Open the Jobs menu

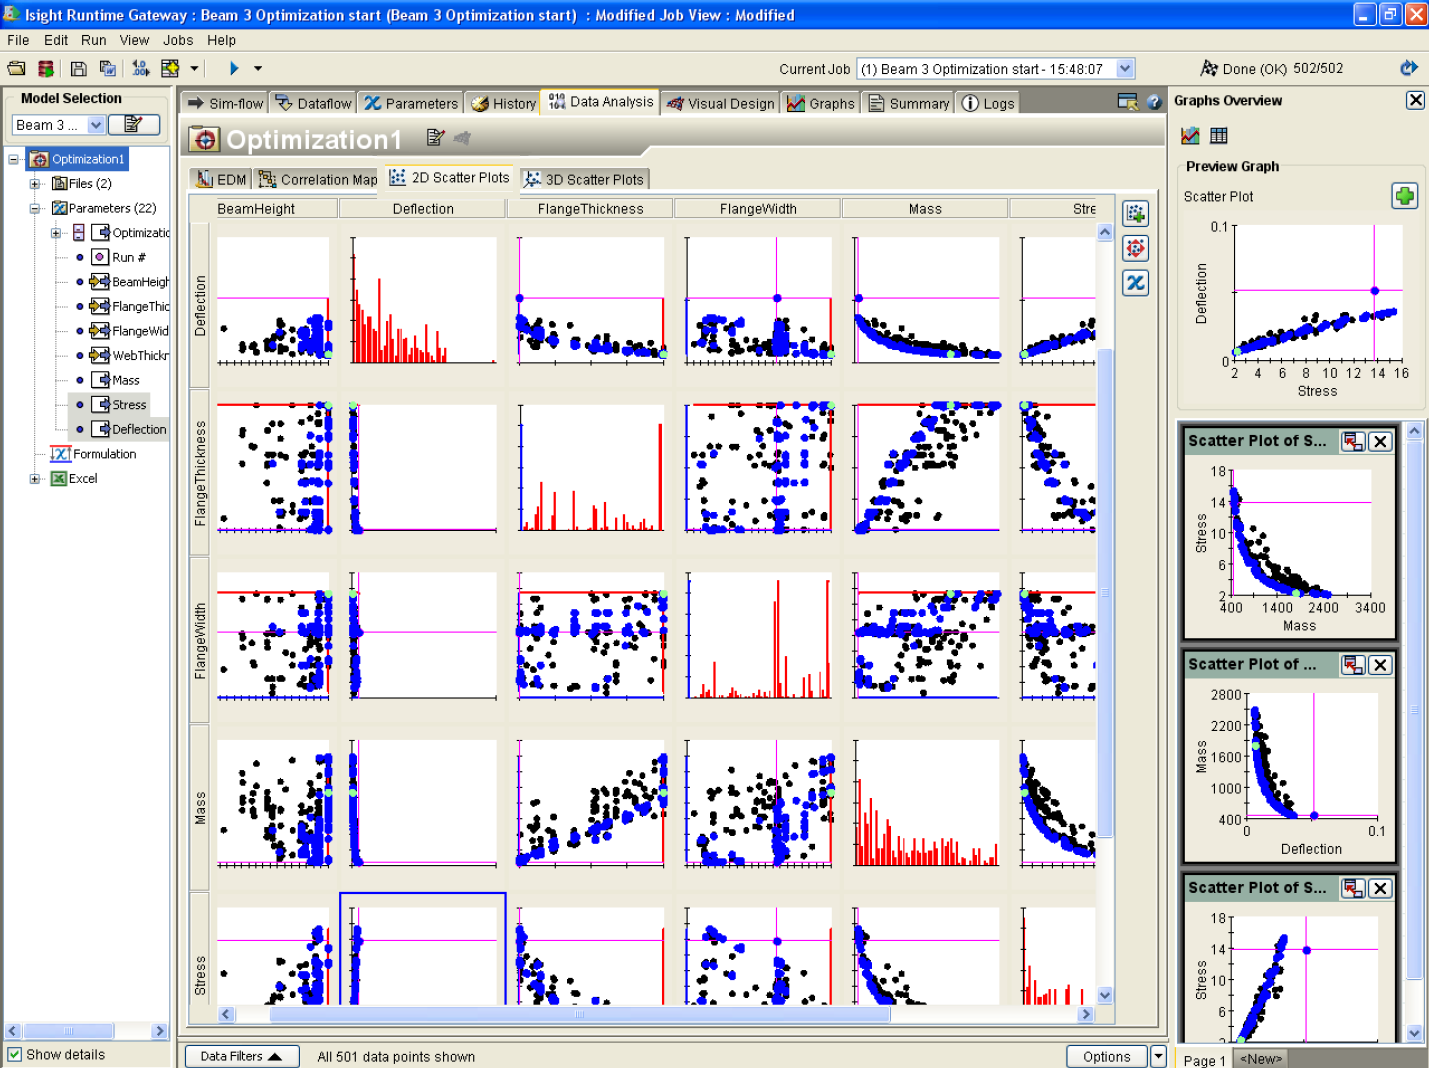point(178,40)
